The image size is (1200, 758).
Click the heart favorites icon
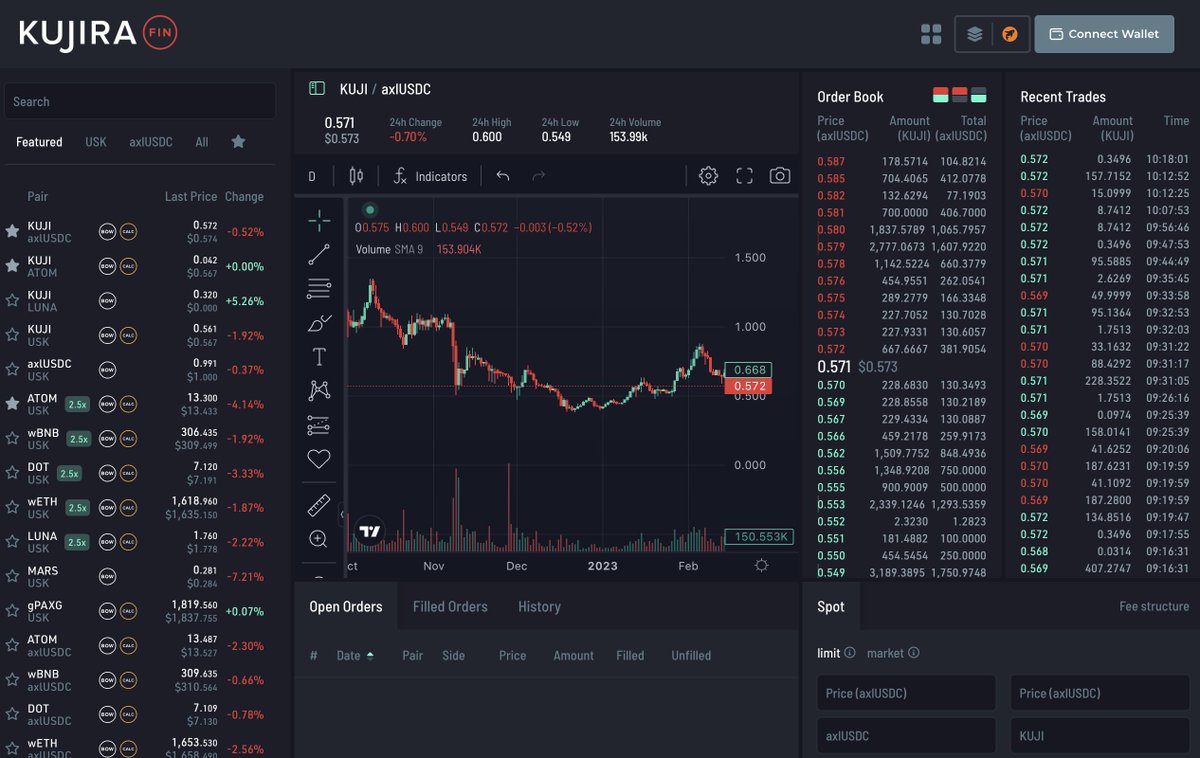click(x=319, y=459)
